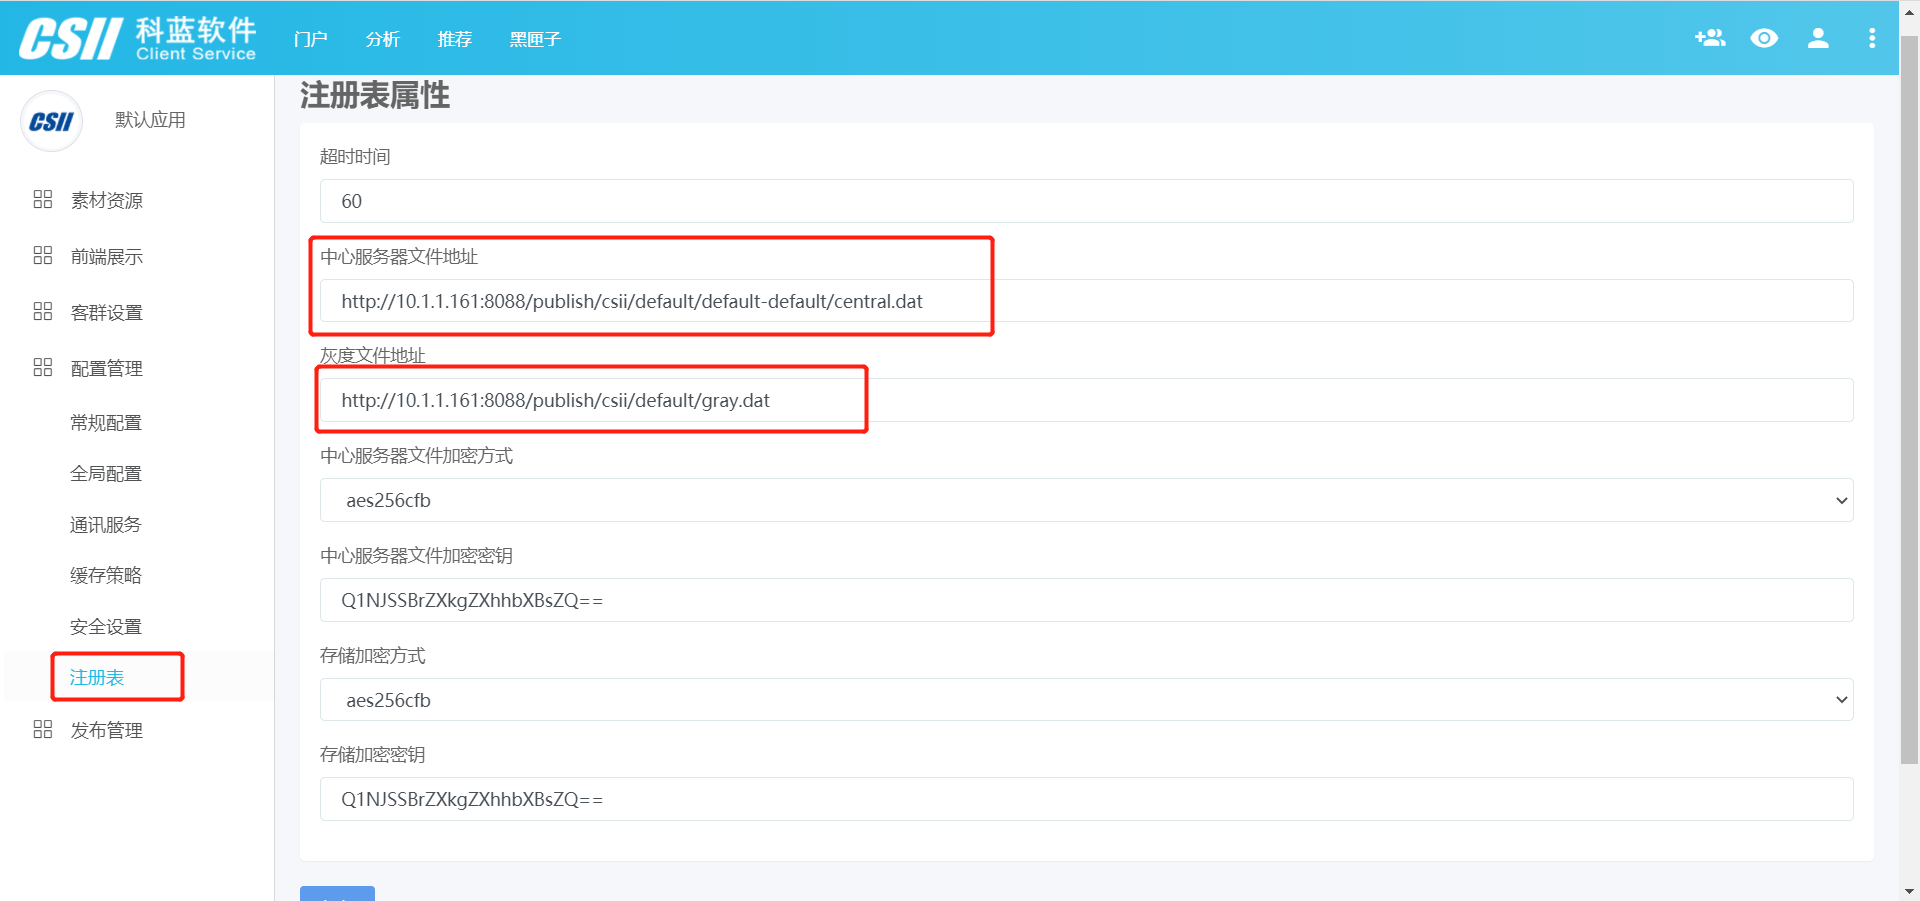Open the 存储加密方式 dropdown
Viewport: 1920px width, 901px height.
[1086, 700]
